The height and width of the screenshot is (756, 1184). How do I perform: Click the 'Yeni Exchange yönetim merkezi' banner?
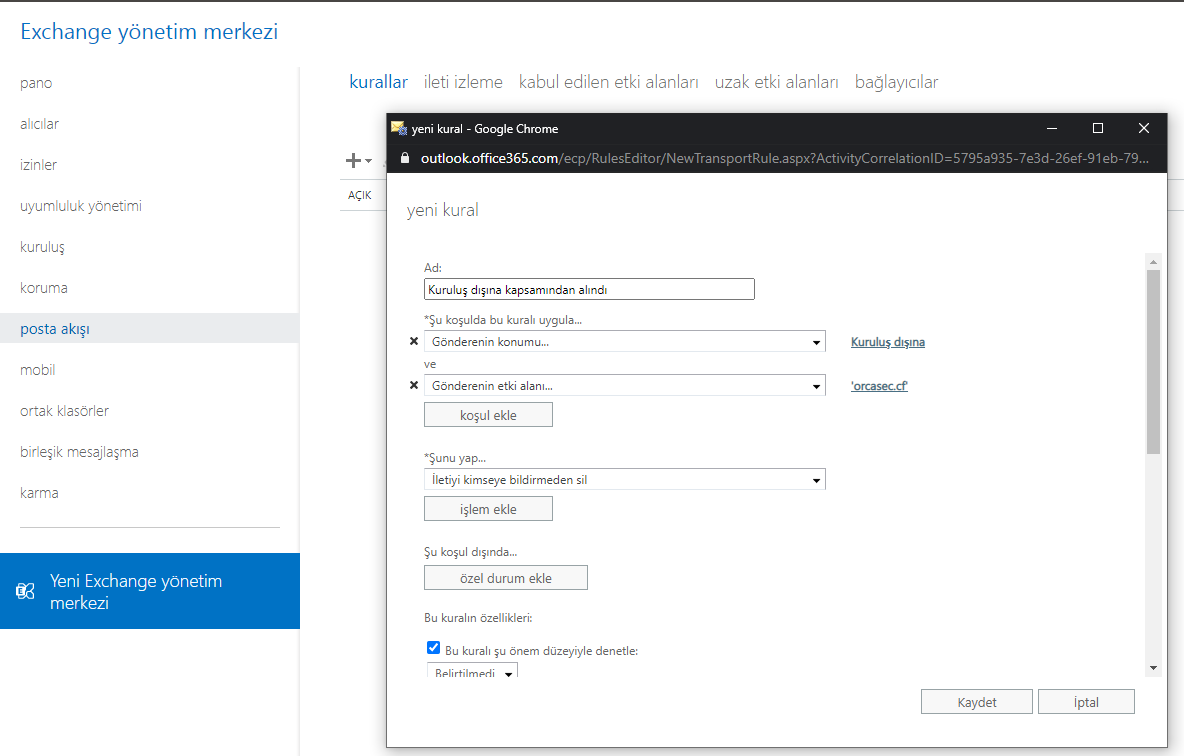pos(150,591)
